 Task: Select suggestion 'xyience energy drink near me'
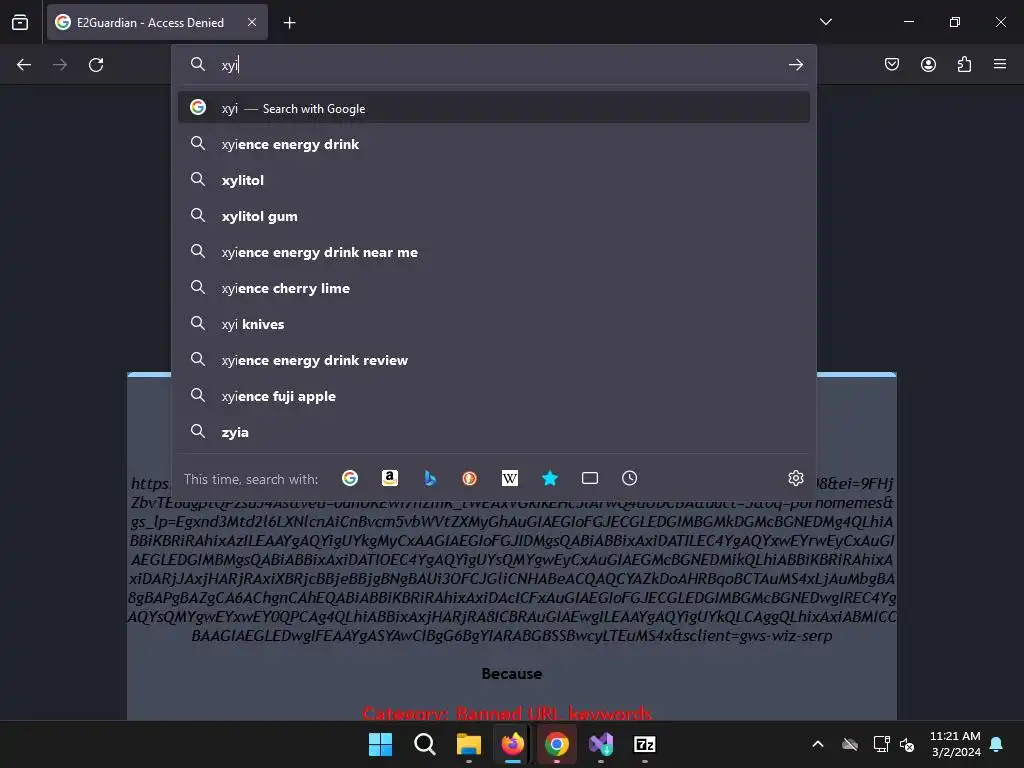tap(494, 251)
